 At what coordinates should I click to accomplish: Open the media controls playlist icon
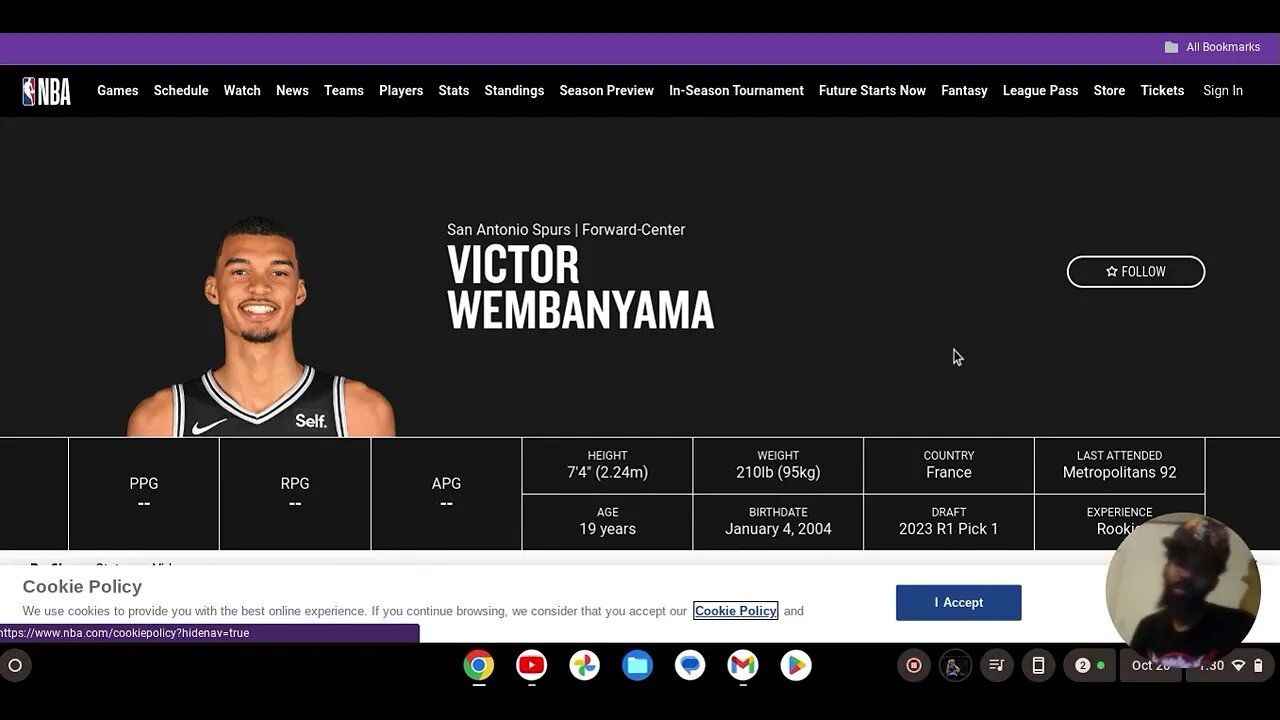tap(996, 665)
